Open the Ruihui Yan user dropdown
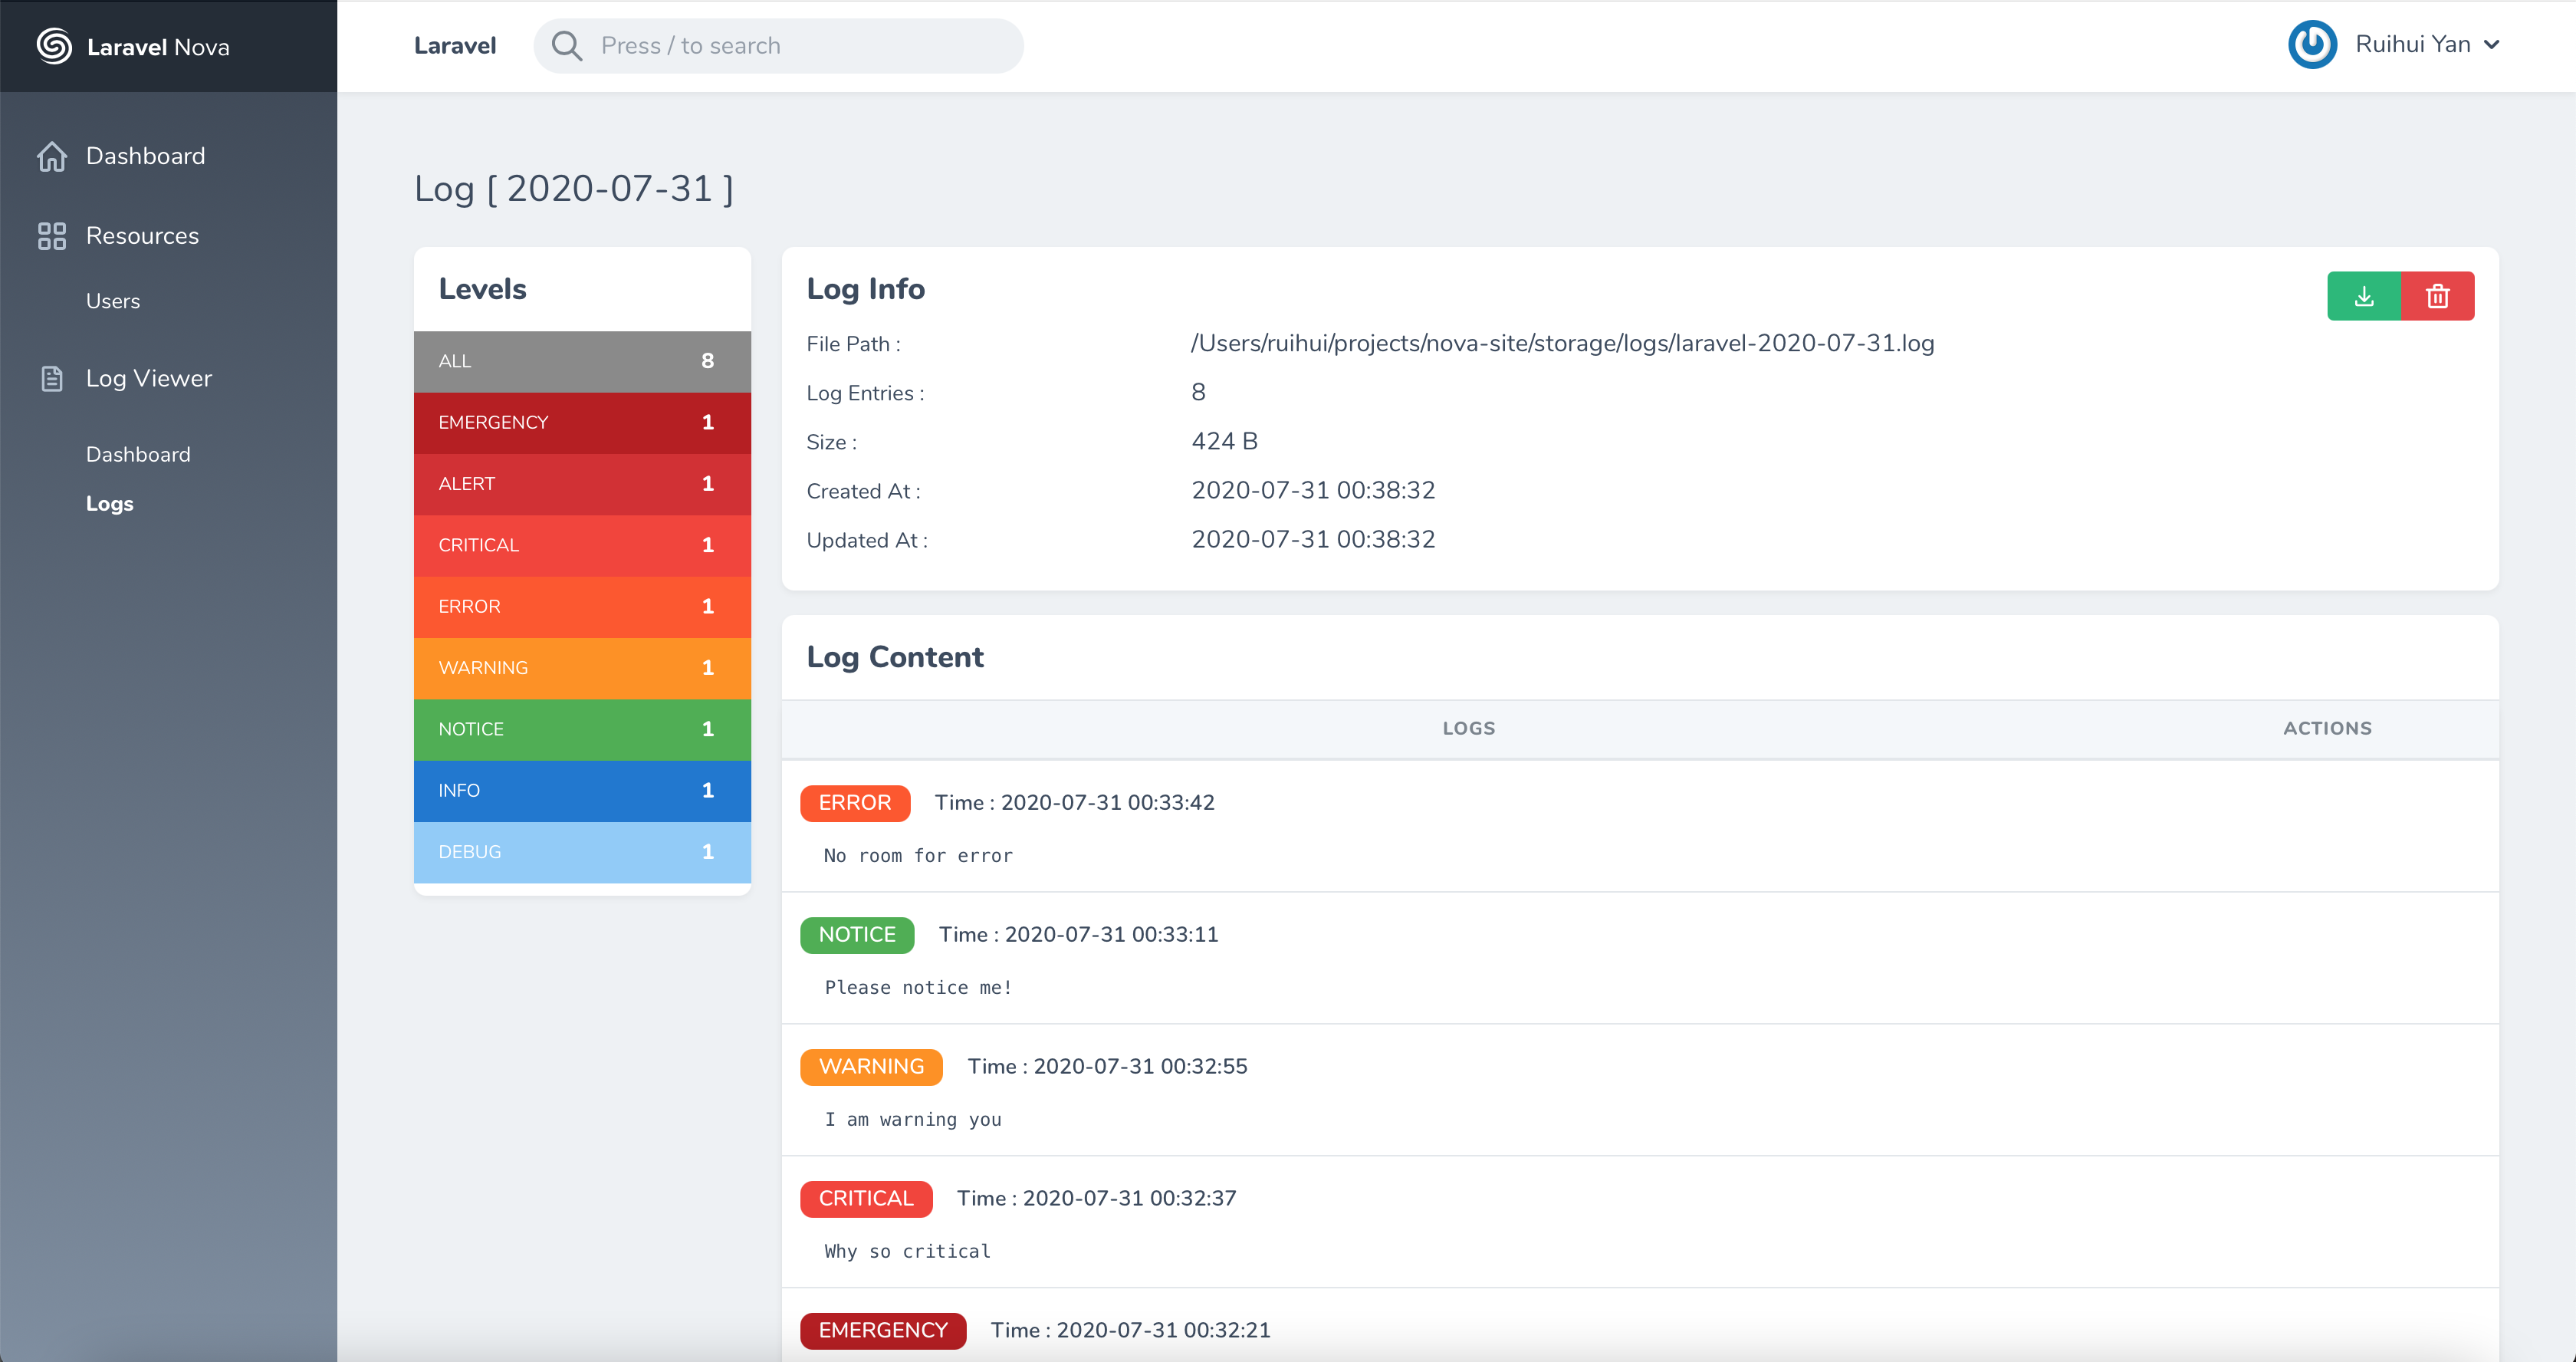 point(2491,45)
